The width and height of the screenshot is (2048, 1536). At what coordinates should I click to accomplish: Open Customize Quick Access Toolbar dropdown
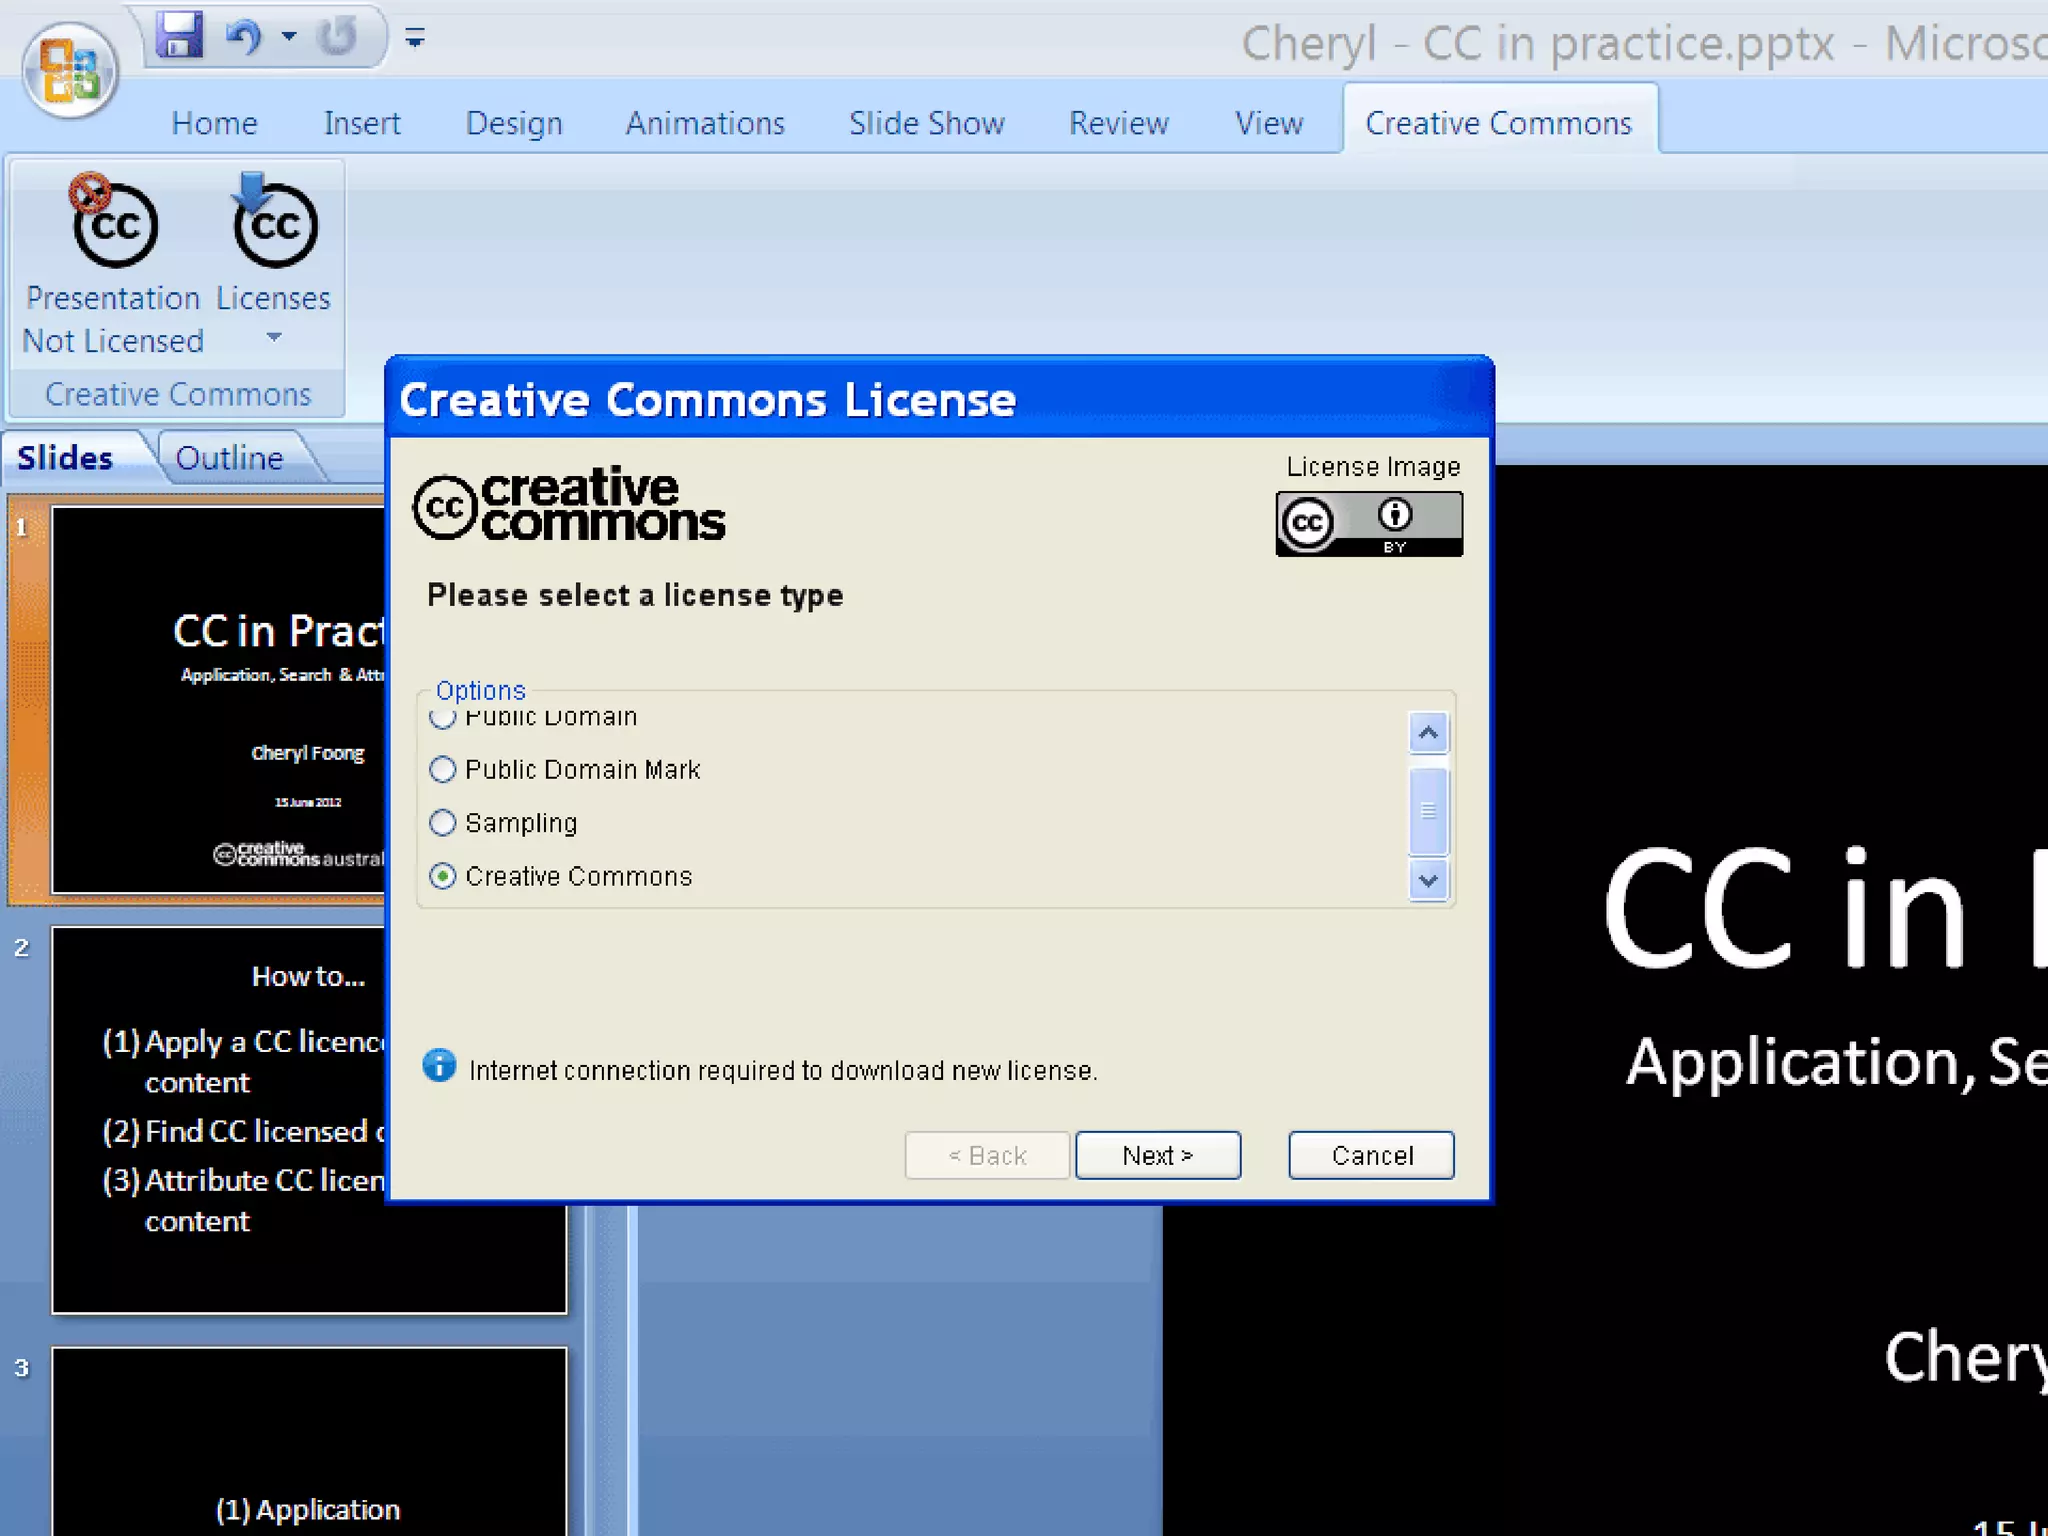(415, 39)
